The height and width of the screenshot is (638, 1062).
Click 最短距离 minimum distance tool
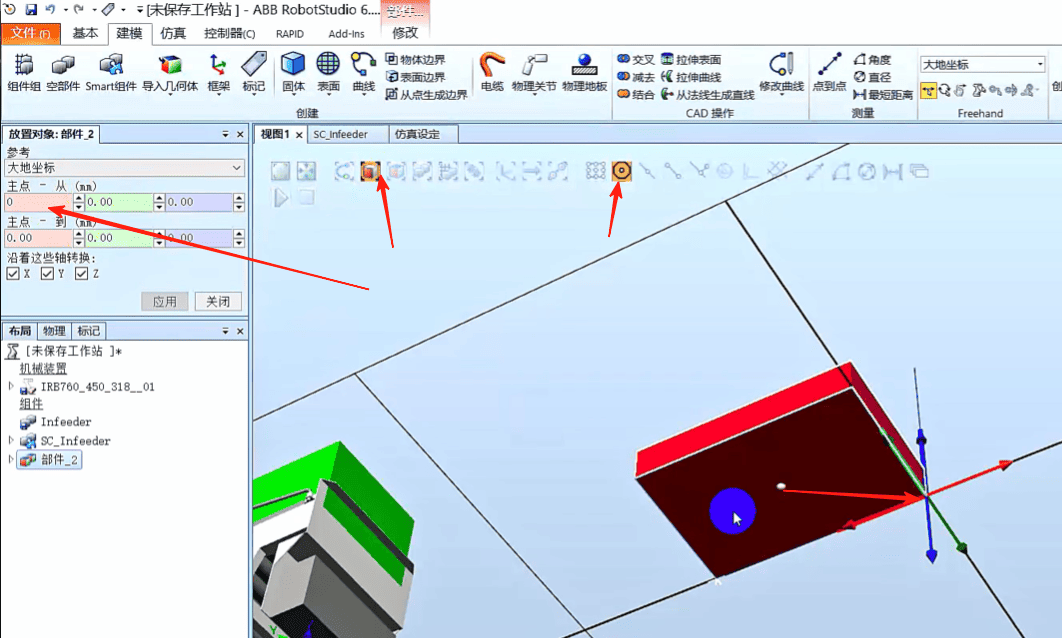pyautogui.click(x=883, y=95)
